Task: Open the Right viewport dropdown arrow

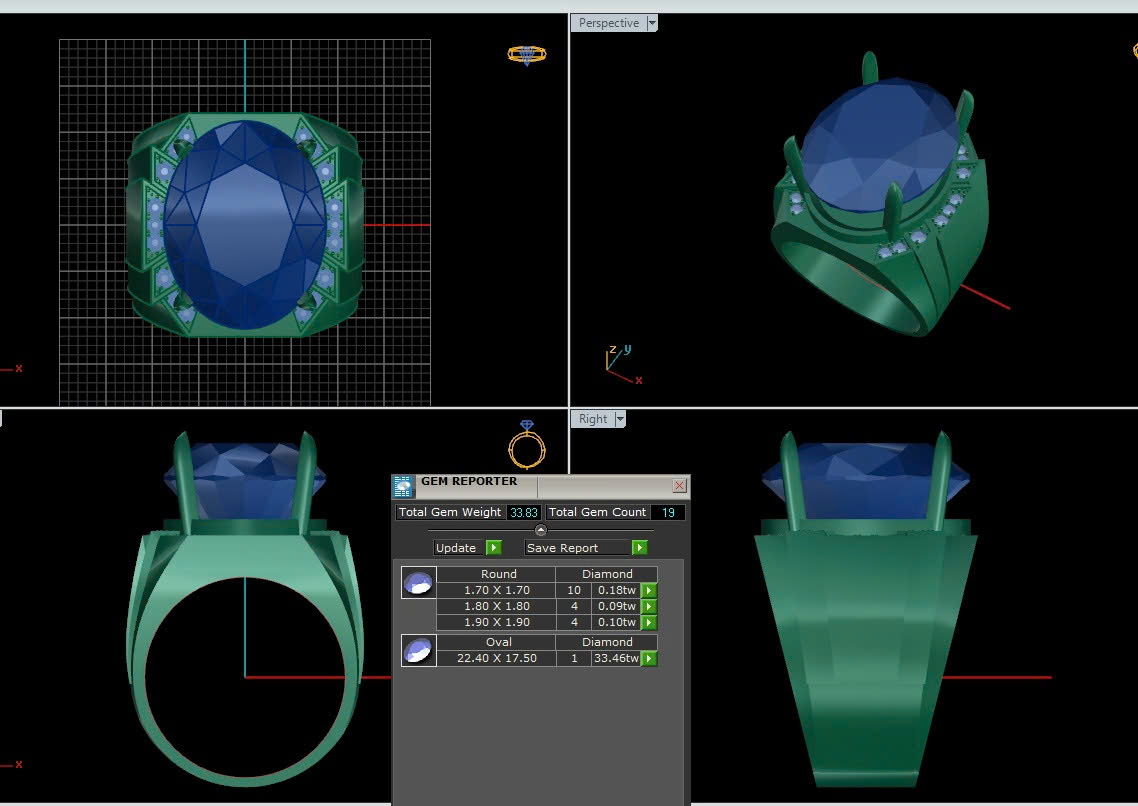Action: 620,419
